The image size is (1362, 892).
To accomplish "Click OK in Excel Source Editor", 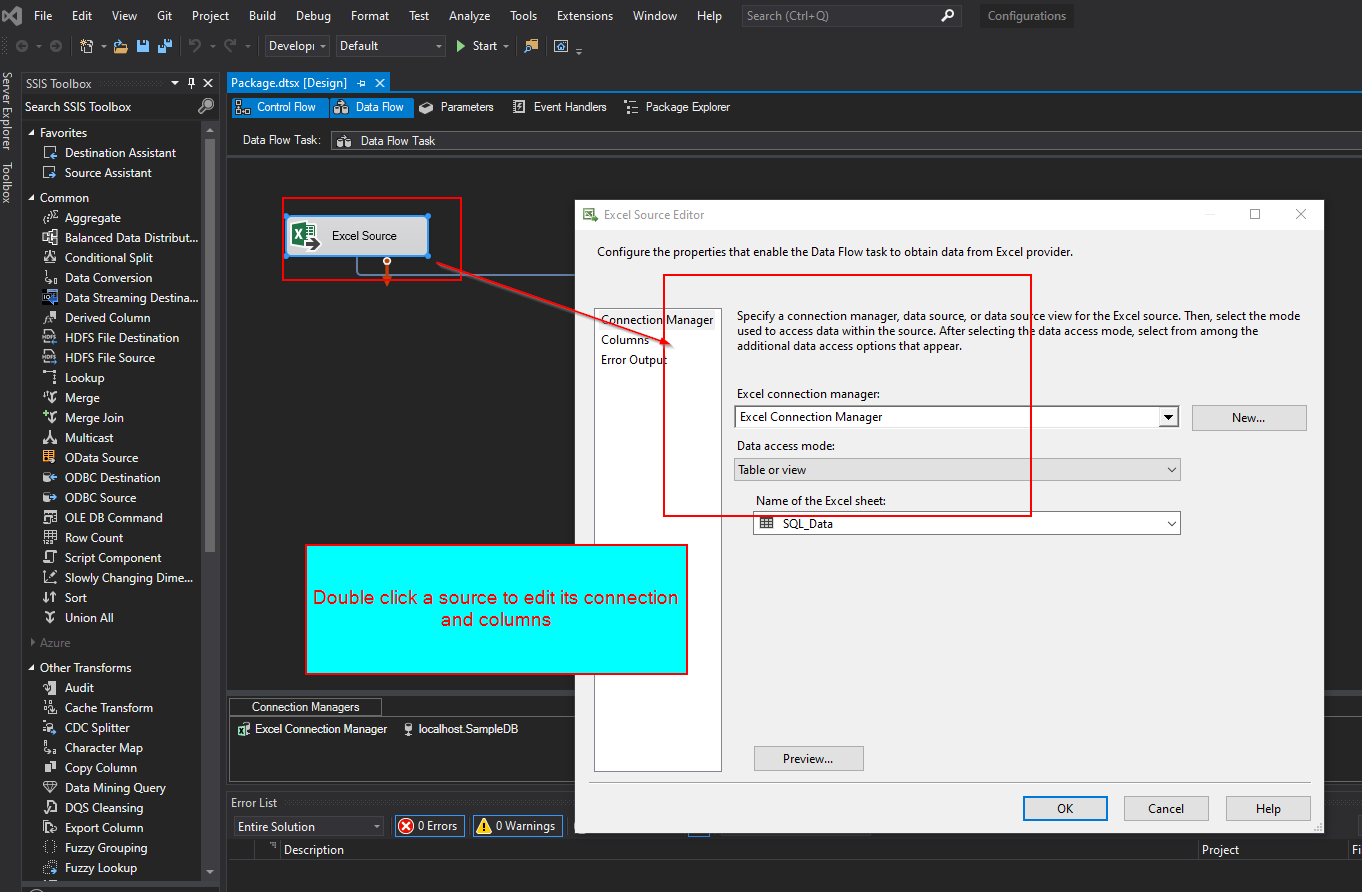I will (x=1065, y=809).
